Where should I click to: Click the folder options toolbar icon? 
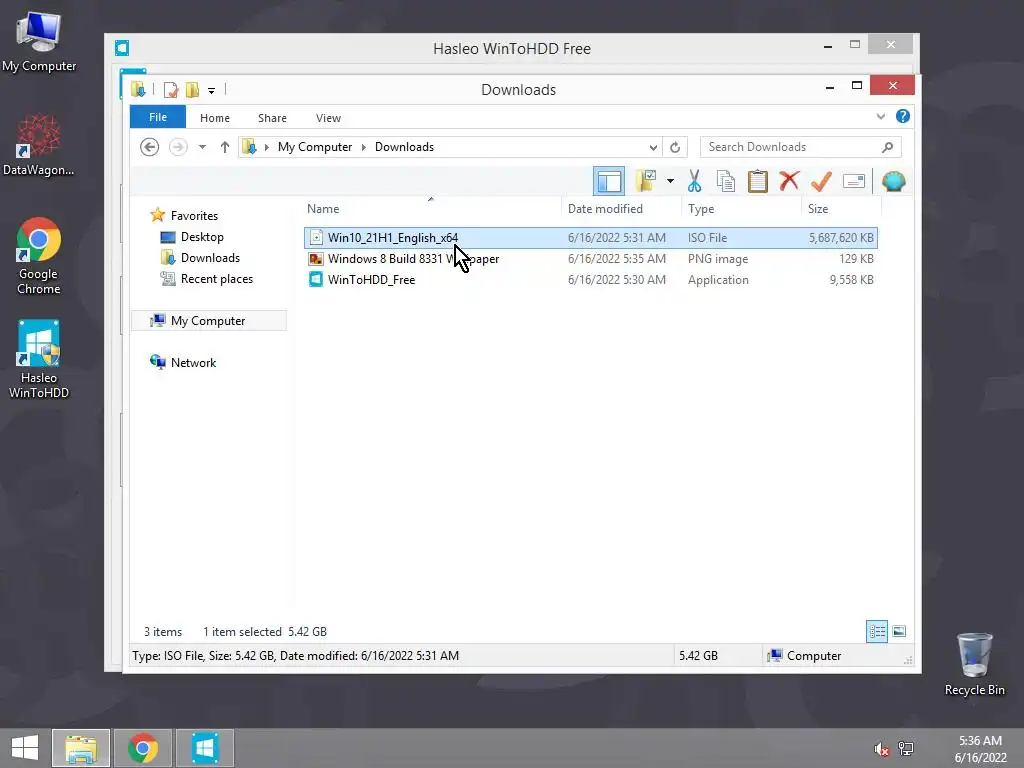click(x=647, y=181)
